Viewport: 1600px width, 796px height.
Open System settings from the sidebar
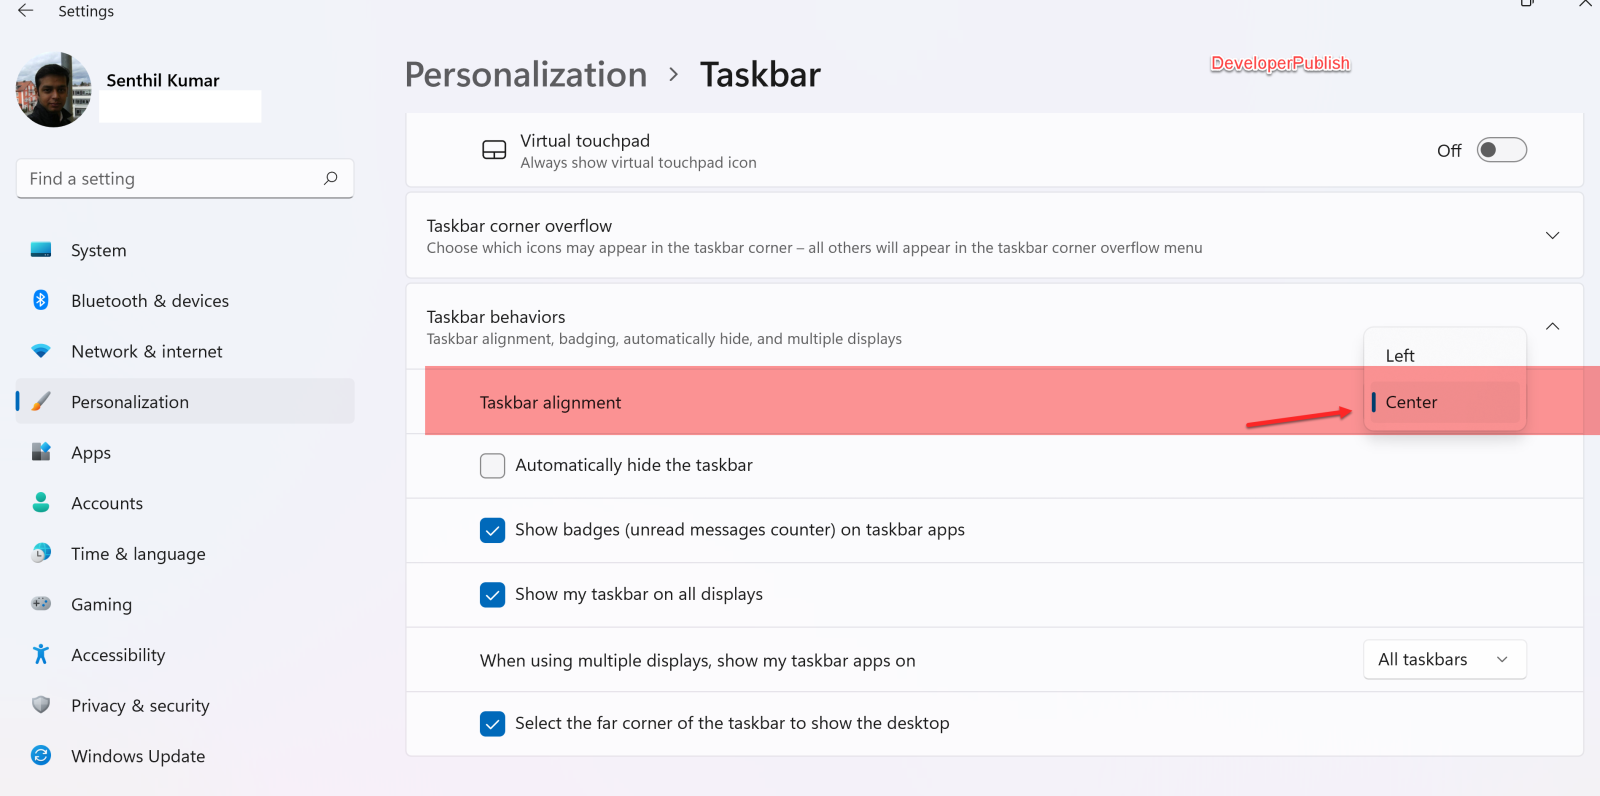tap(98, 250)
